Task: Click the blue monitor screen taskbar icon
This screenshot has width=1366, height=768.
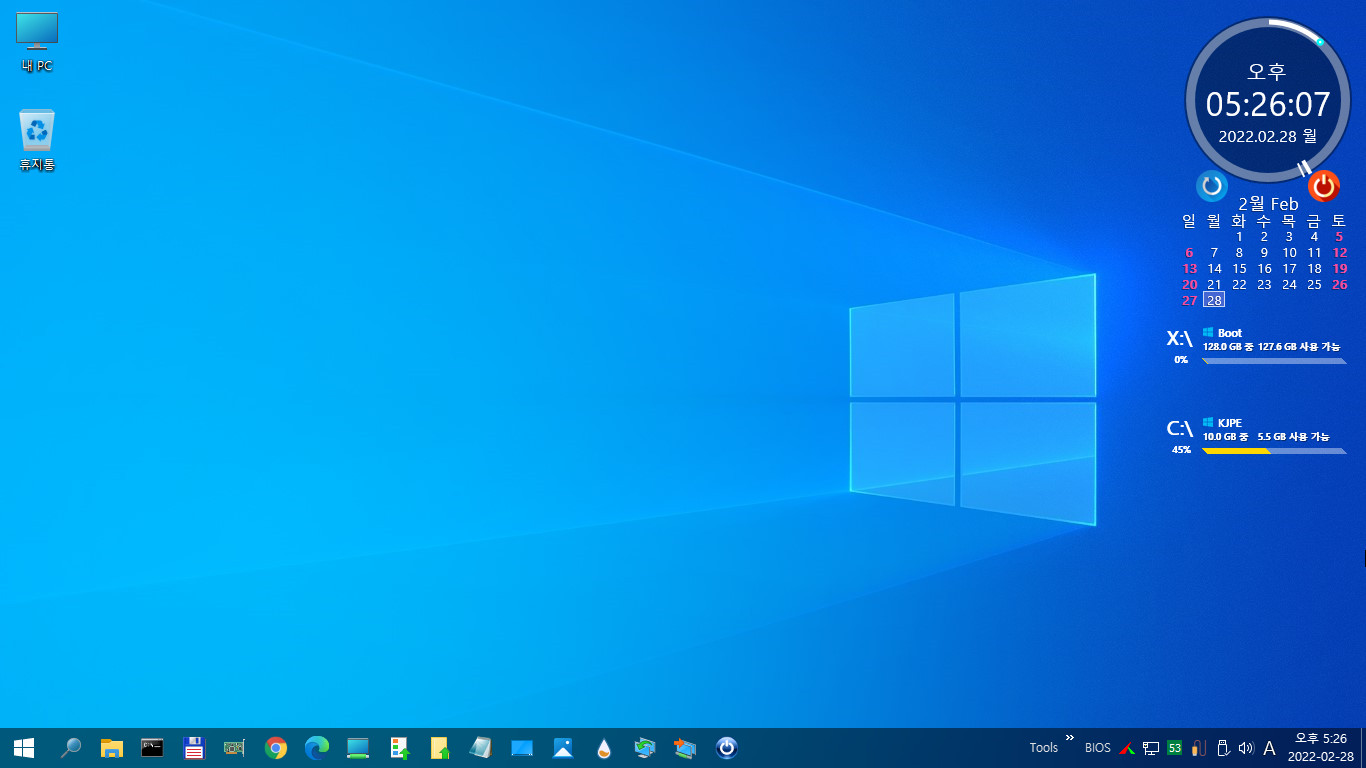Action: point(522,747)
